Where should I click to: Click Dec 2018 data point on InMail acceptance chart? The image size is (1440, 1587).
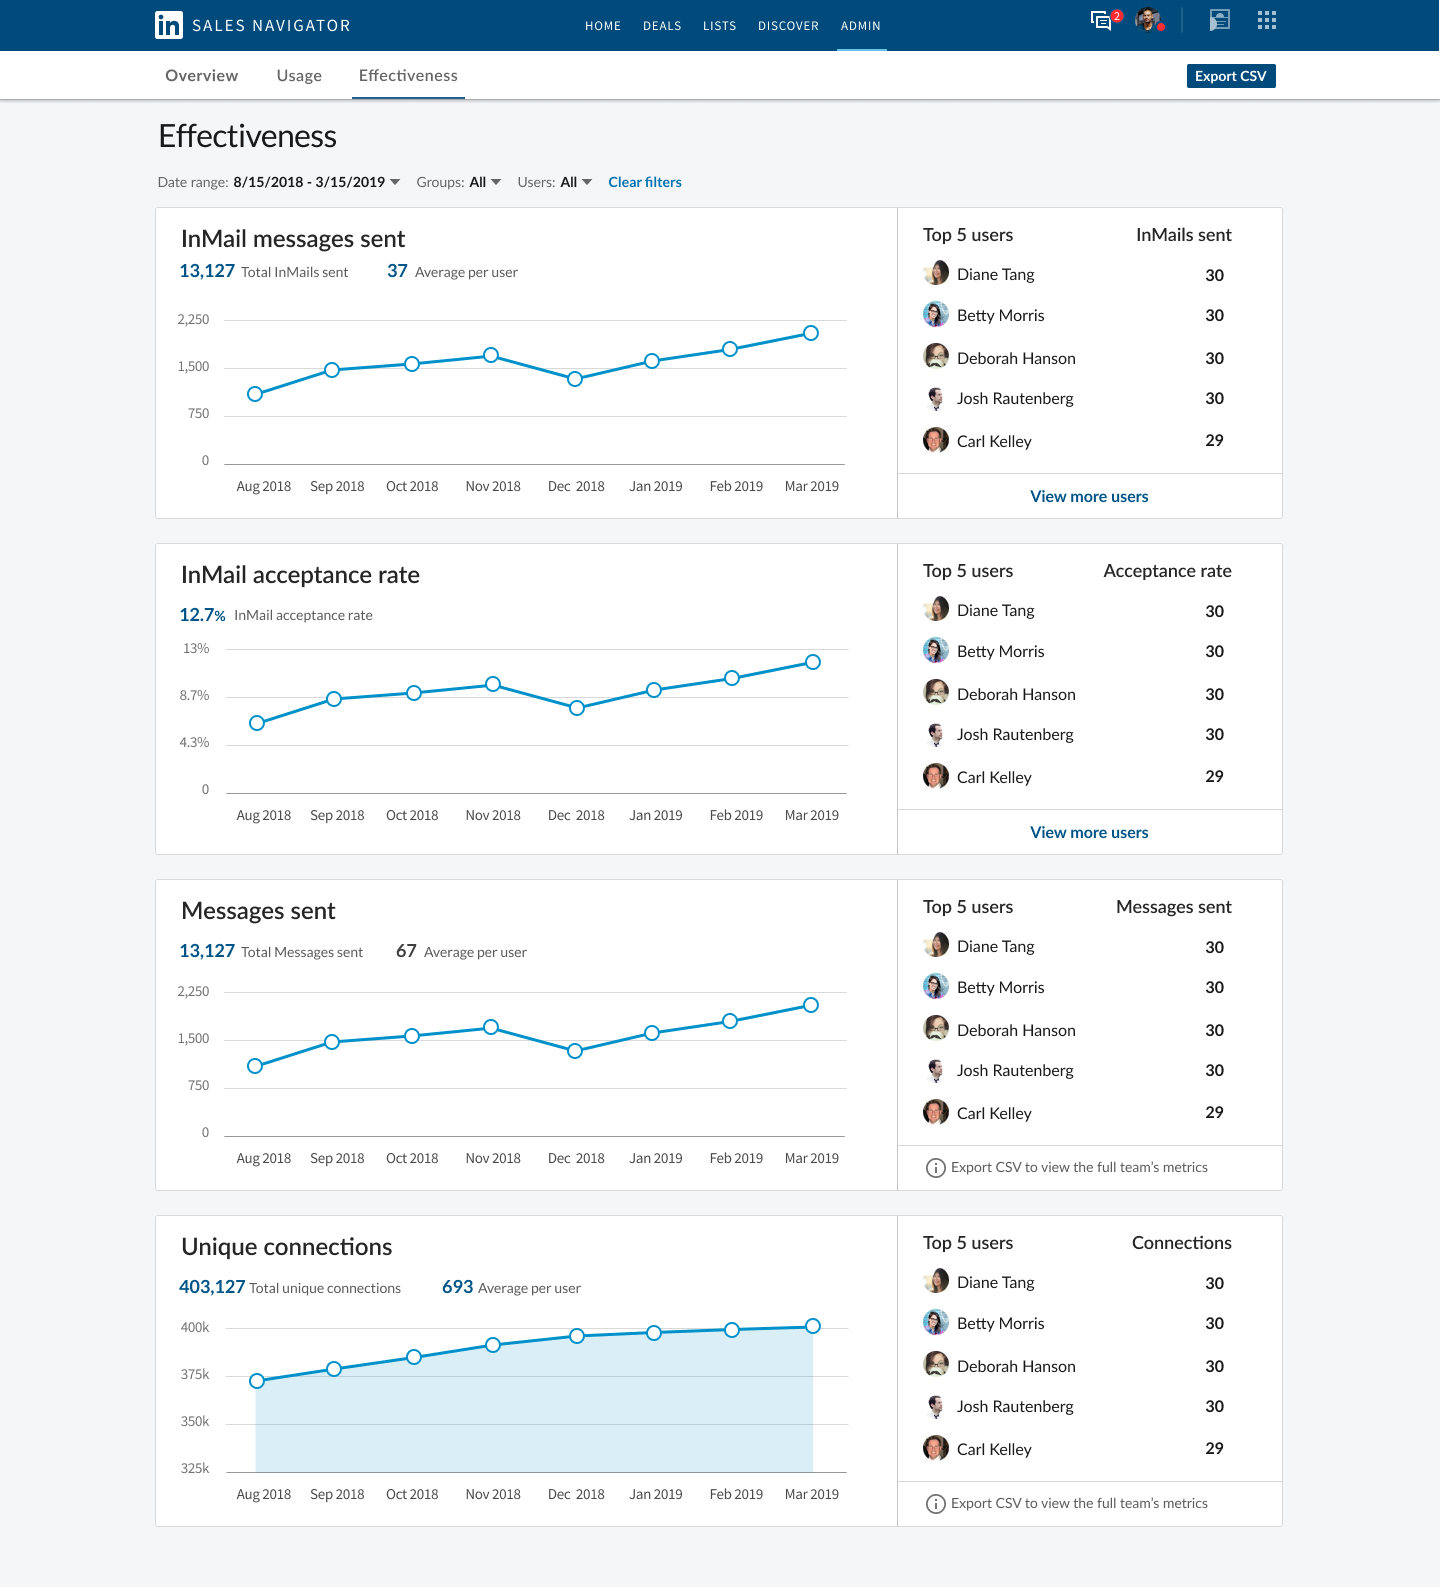tap(577, 708)
